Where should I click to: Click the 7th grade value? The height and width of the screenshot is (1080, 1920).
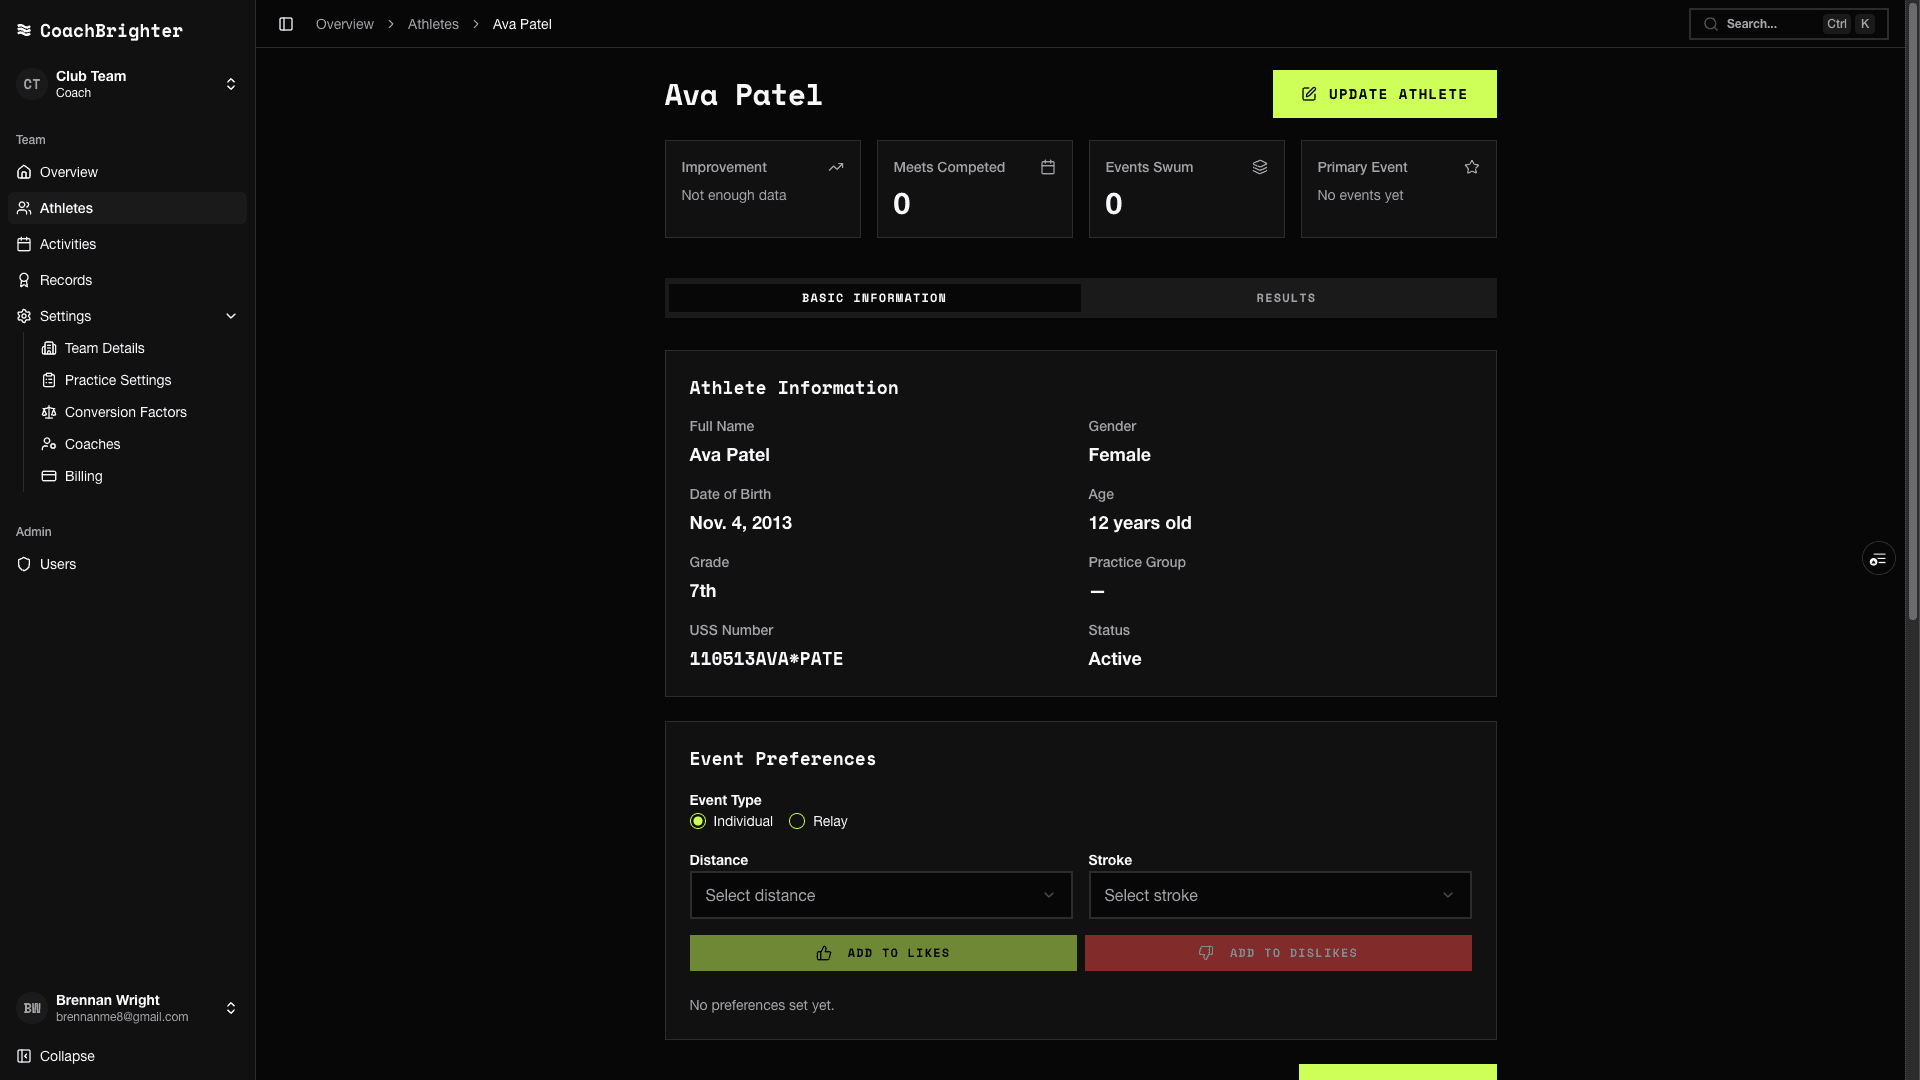tap(703, 591)
